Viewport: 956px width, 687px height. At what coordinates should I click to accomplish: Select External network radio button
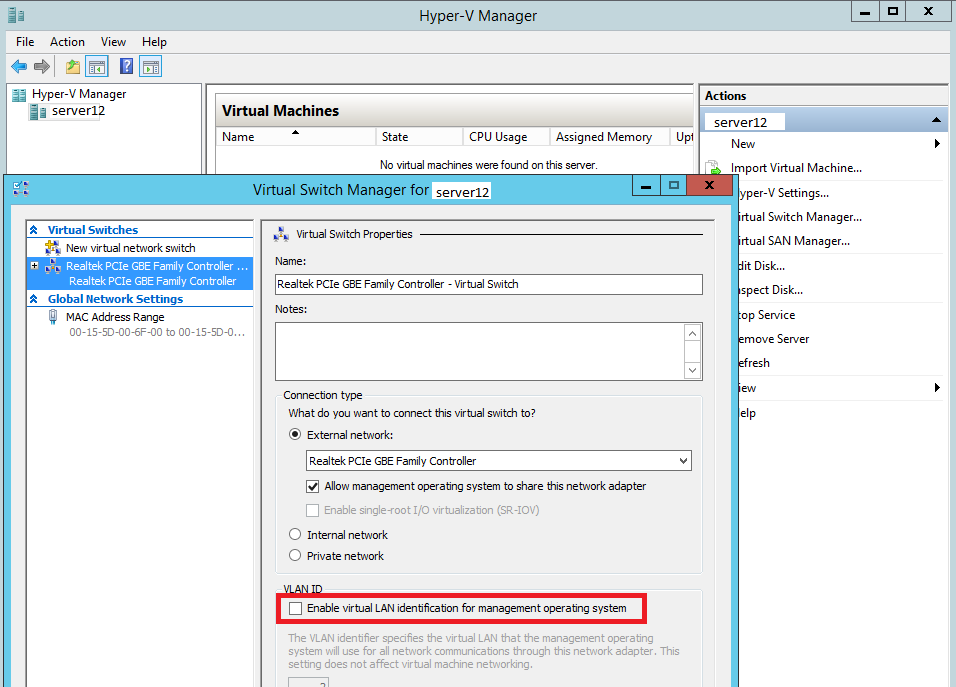coord(295,435)
